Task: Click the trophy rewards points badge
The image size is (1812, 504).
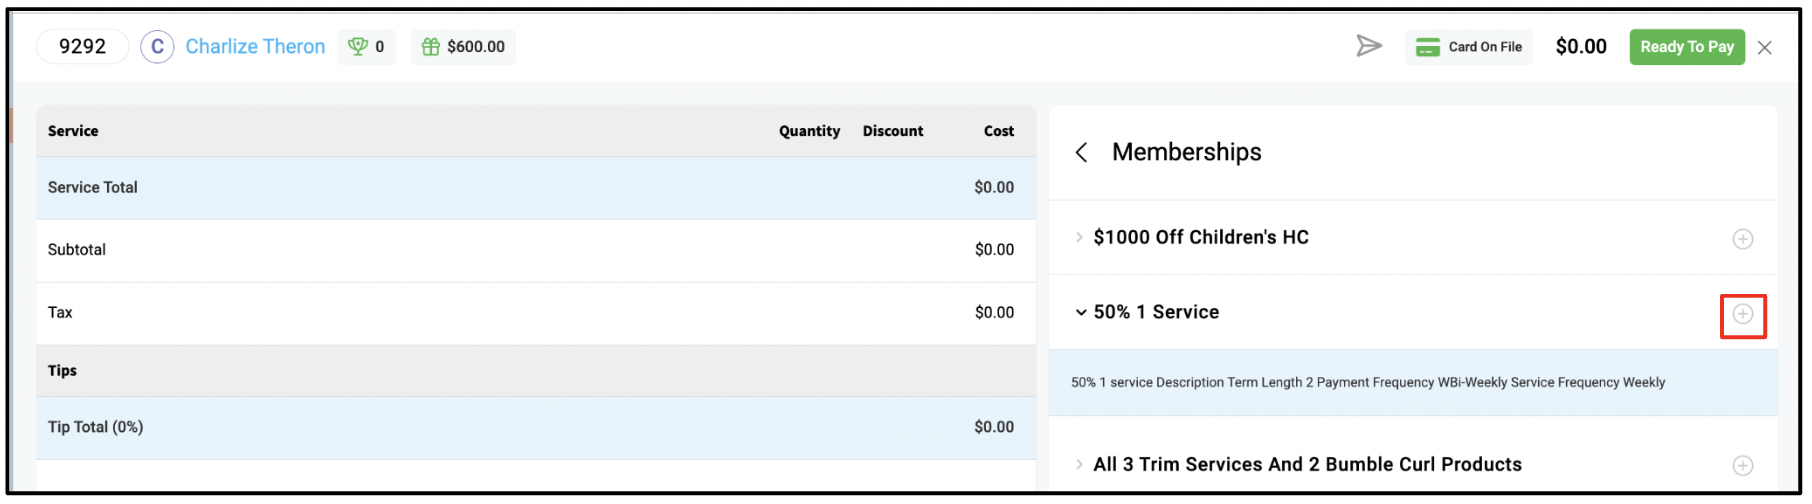Action: pyautogui.click(x=366, y=46)
